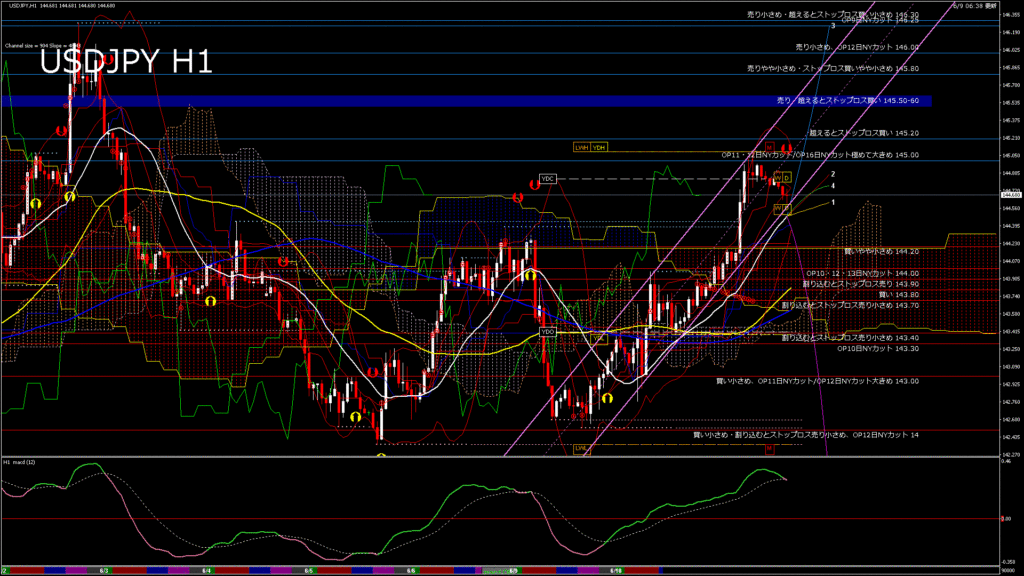Screen dimensions: 1024x576
Task: Select the YDH level marker box
Action: (x=599, y=148)
